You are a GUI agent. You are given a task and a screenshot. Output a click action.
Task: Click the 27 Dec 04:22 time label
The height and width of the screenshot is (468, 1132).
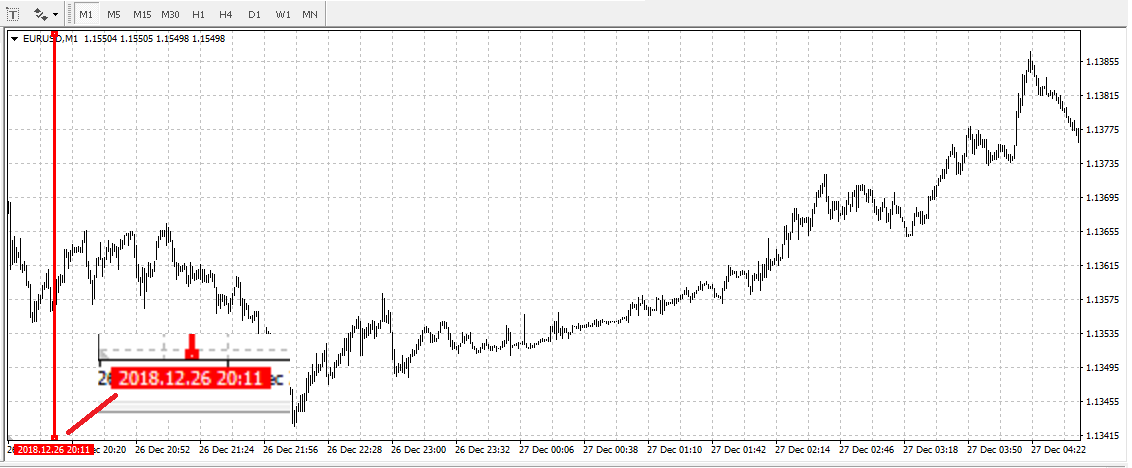click(x=1059, y=449)
